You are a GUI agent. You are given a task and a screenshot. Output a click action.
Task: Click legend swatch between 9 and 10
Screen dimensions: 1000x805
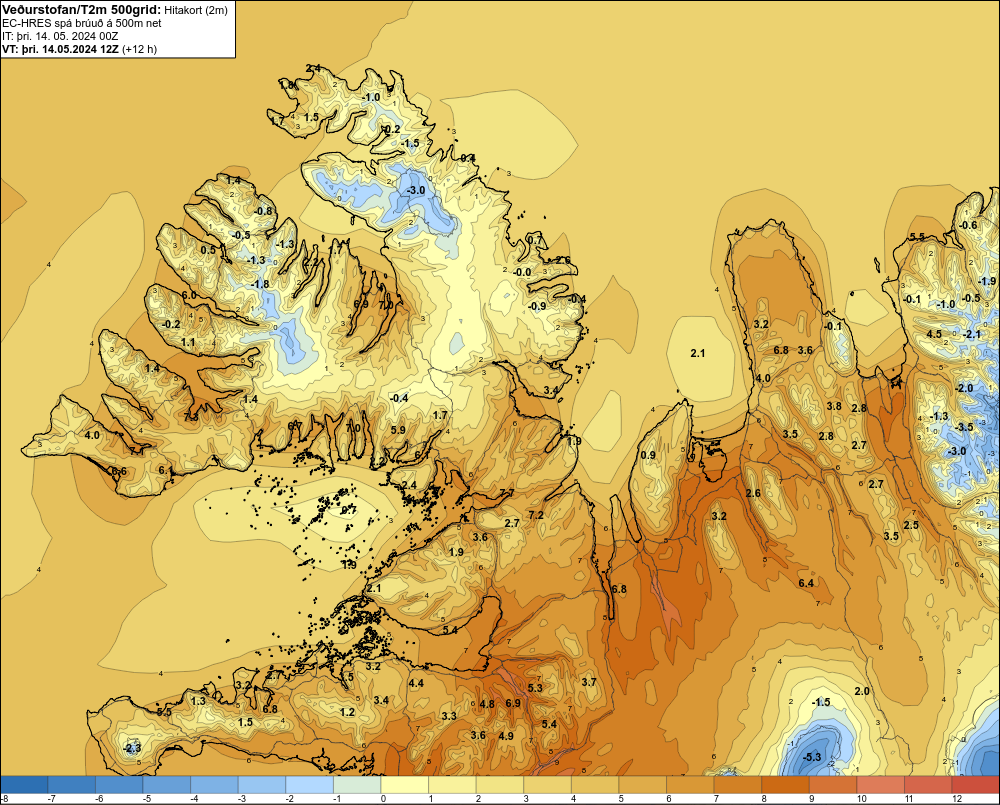coord(833,784)
